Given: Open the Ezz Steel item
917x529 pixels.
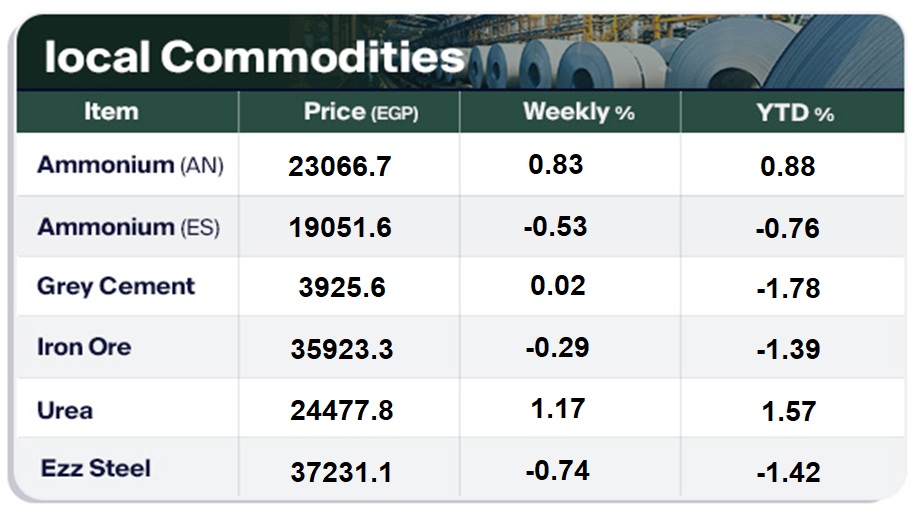Looking at the screenshot, I should (x=96, y=468).
